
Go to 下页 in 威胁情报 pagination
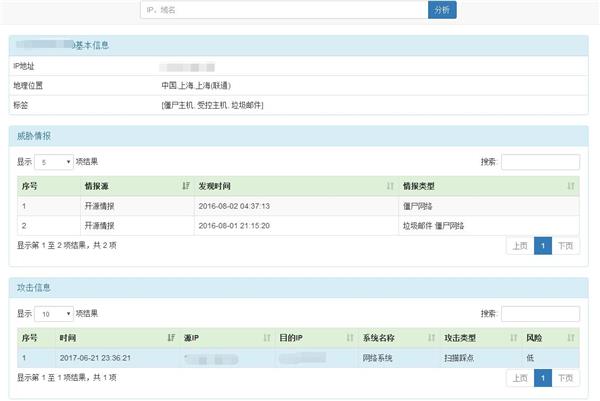pos(566,246)
